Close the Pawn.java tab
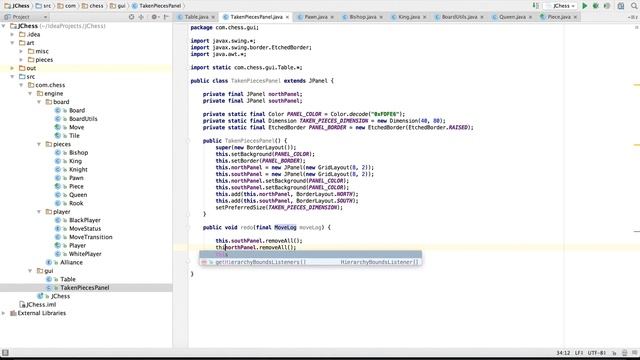Image resolution: width=640 pixels, height=360 pixels. point(332,17)
